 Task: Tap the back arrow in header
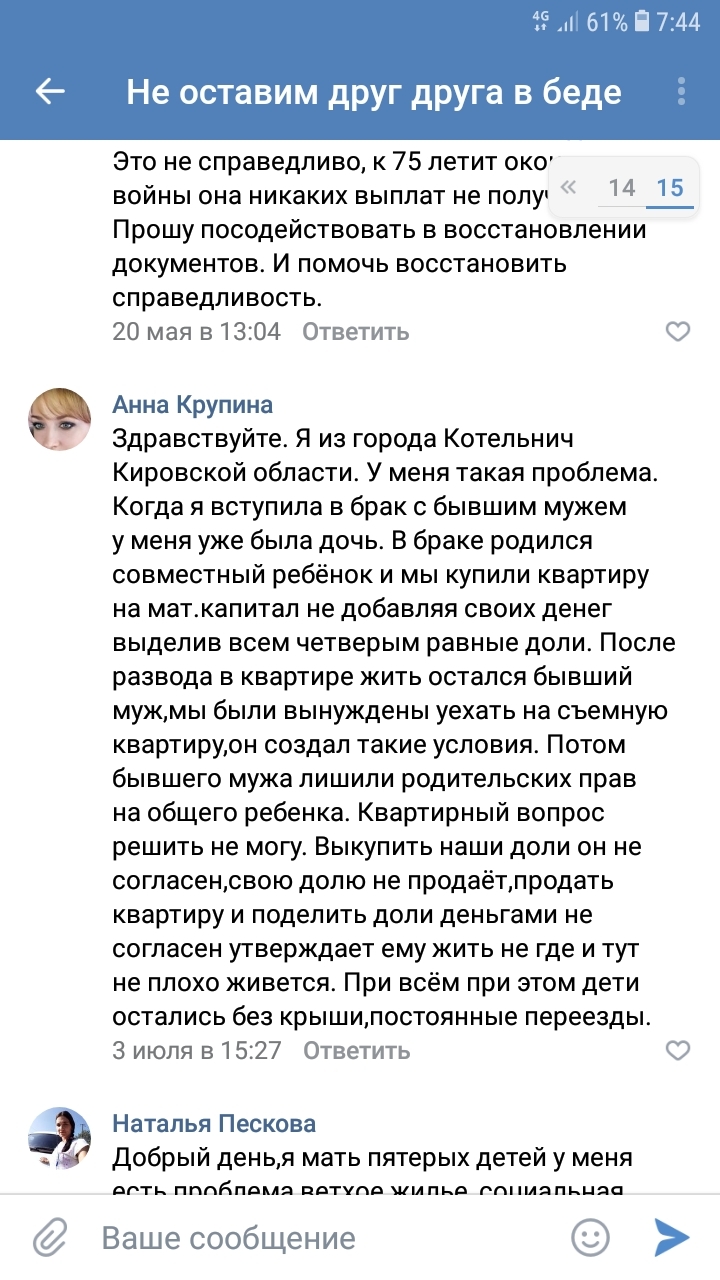click(x=50, y=93)
